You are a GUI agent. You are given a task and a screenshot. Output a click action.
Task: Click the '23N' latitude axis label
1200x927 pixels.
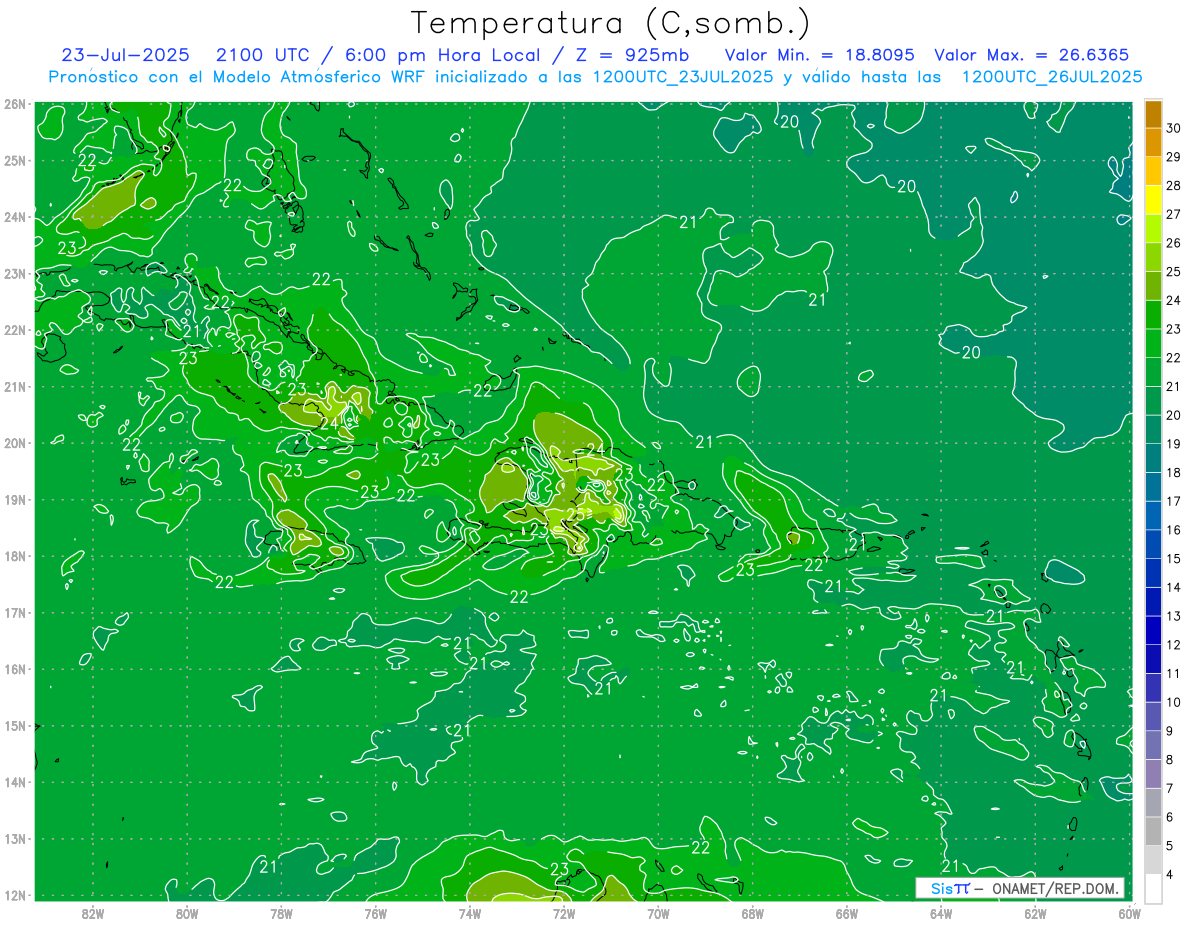point(15,274)
